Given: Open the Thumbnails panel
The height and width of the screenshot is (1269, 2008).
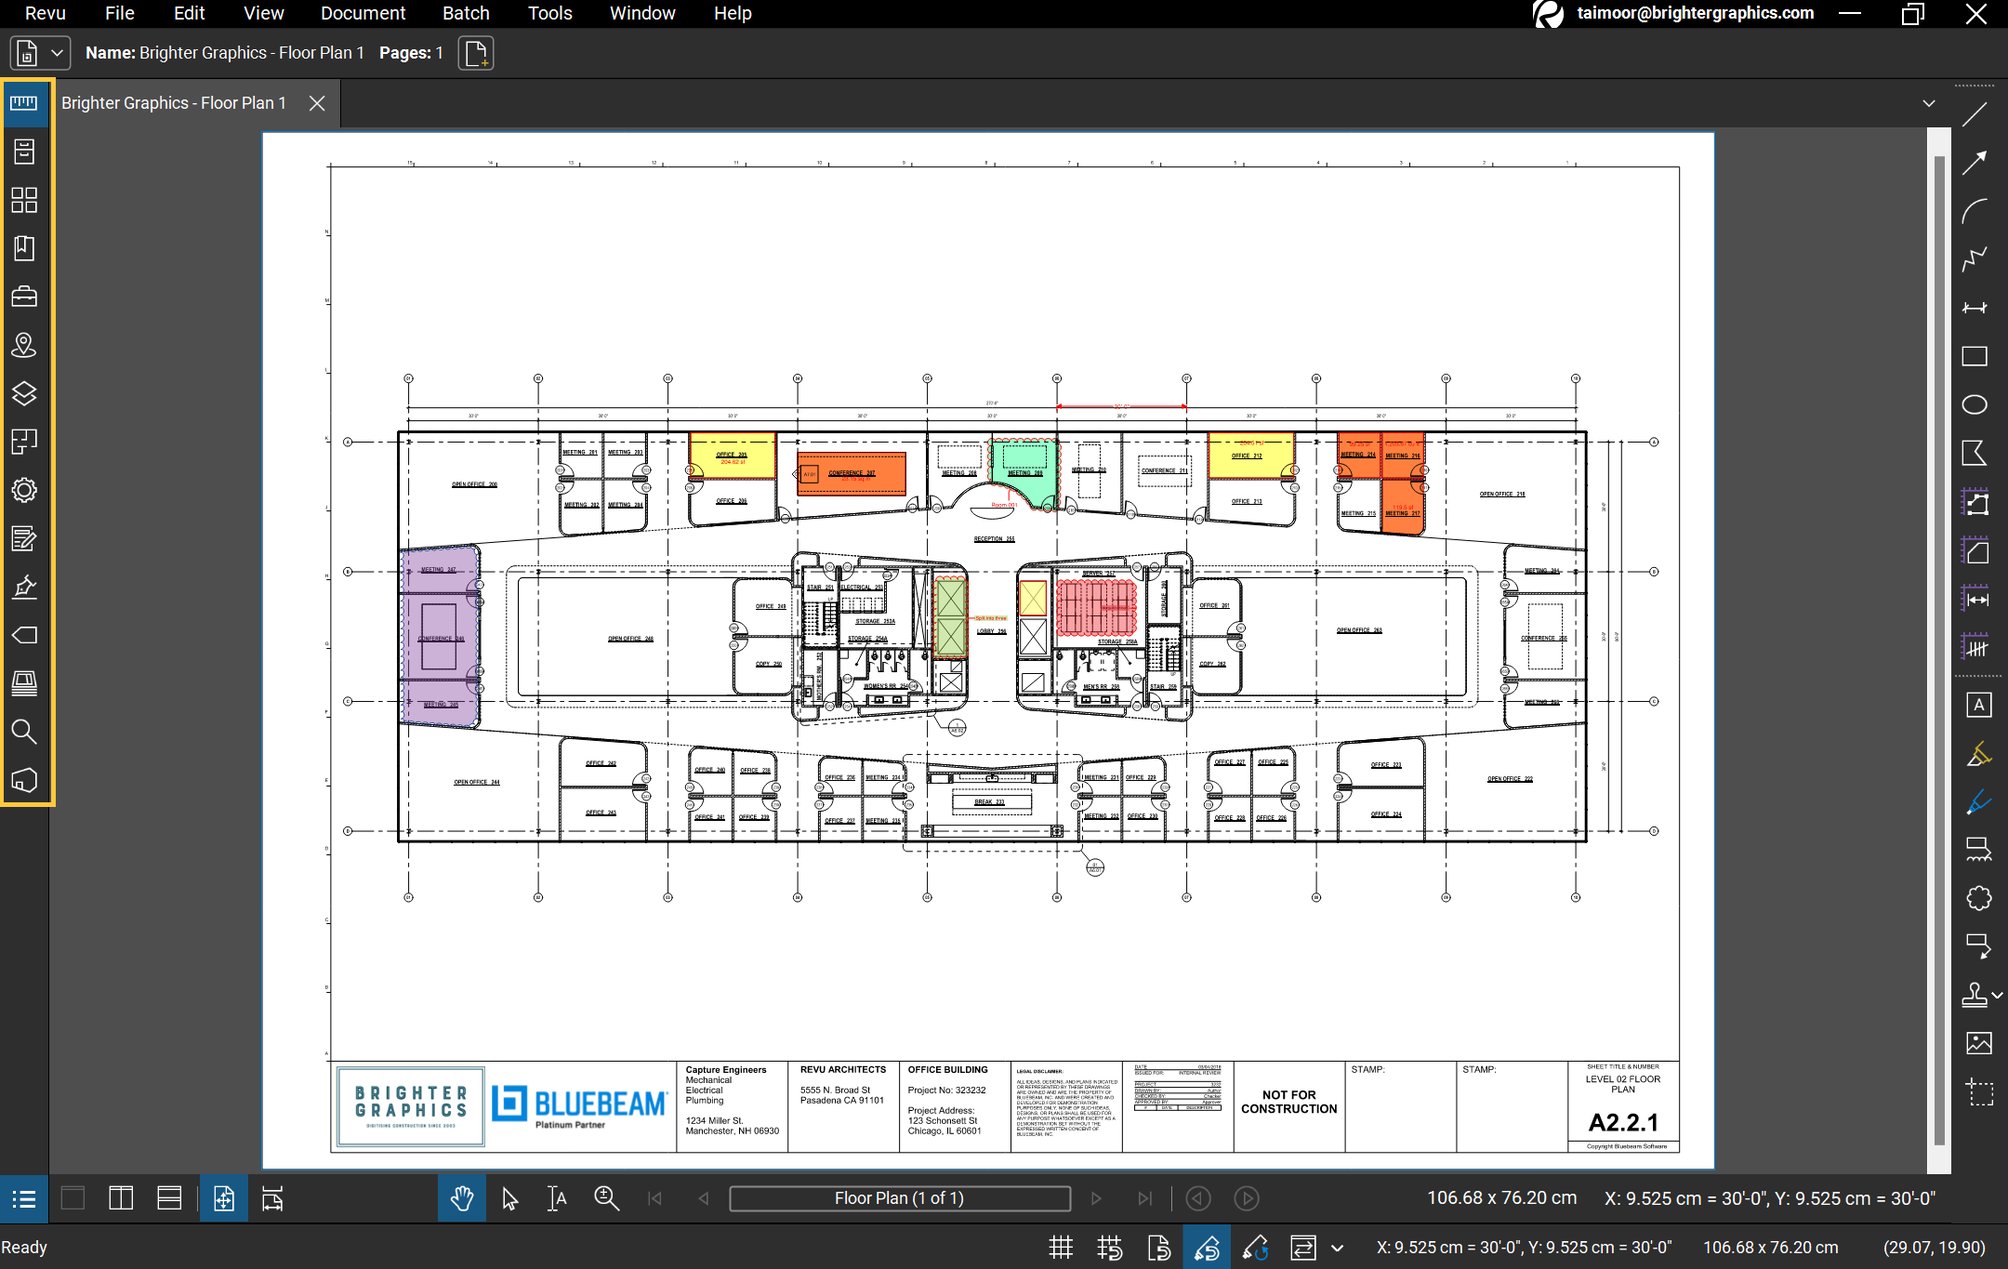Looking at the screenshot, I should coord(24,200).
